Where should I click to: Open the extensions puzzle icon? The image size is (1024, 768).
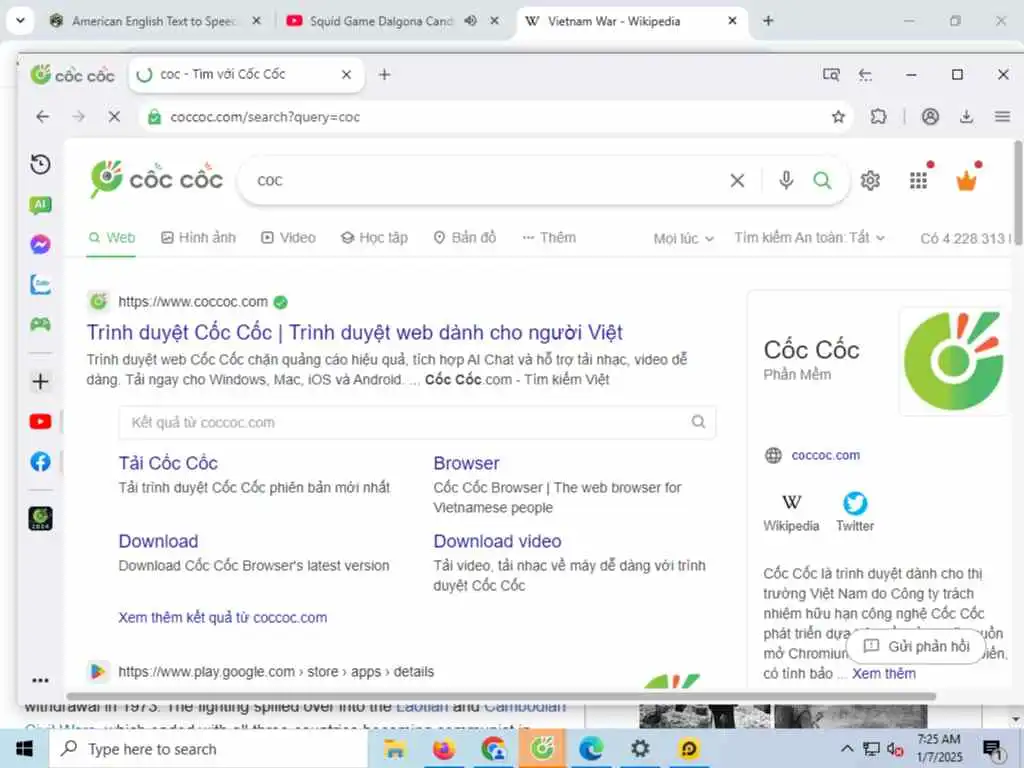[878, 117]
